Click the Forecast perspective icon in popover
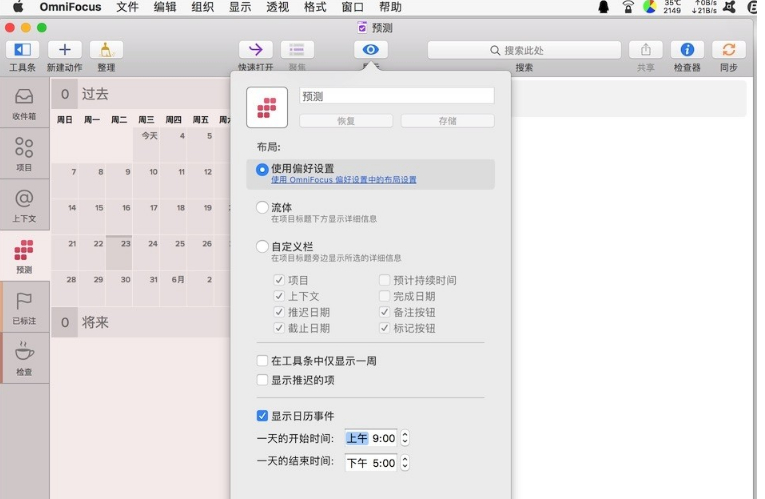The height and width of the screenshot is (499, 765). click(267, 107)
